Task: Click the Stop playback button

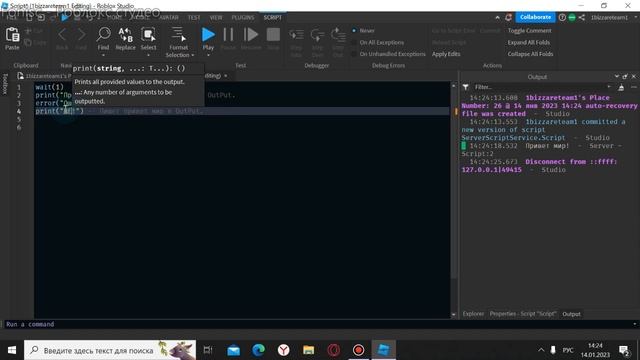Action: coord(273,35)
